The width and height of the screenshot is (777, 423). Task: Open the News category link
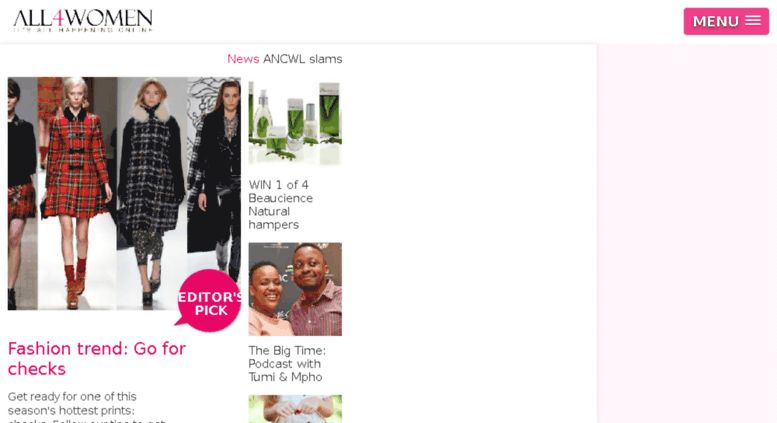pyautogui.click(x=243, y=59)
